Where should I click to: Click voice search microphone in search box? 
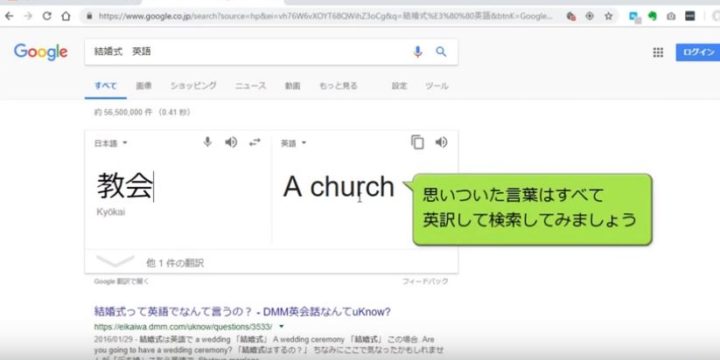click(417, 52)
